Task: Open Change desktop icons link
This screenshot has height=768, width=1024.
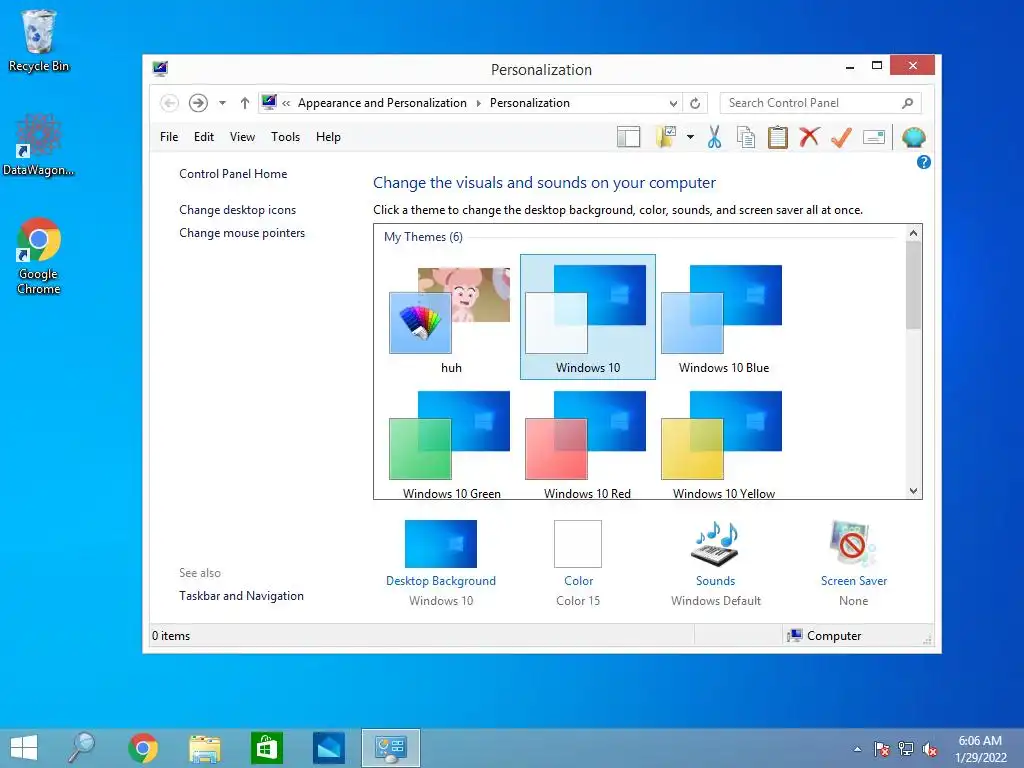Action: point(238,210)
